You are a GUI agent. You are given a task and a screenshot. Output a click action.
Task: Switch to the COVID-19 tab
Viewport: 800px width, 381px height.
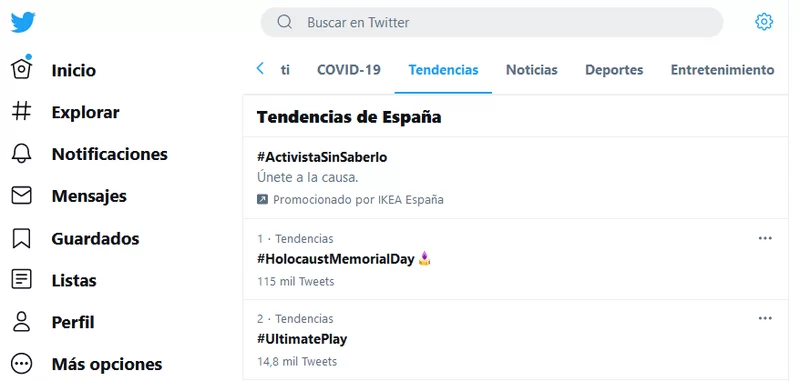pyautogui.click(x=349, y=69)
